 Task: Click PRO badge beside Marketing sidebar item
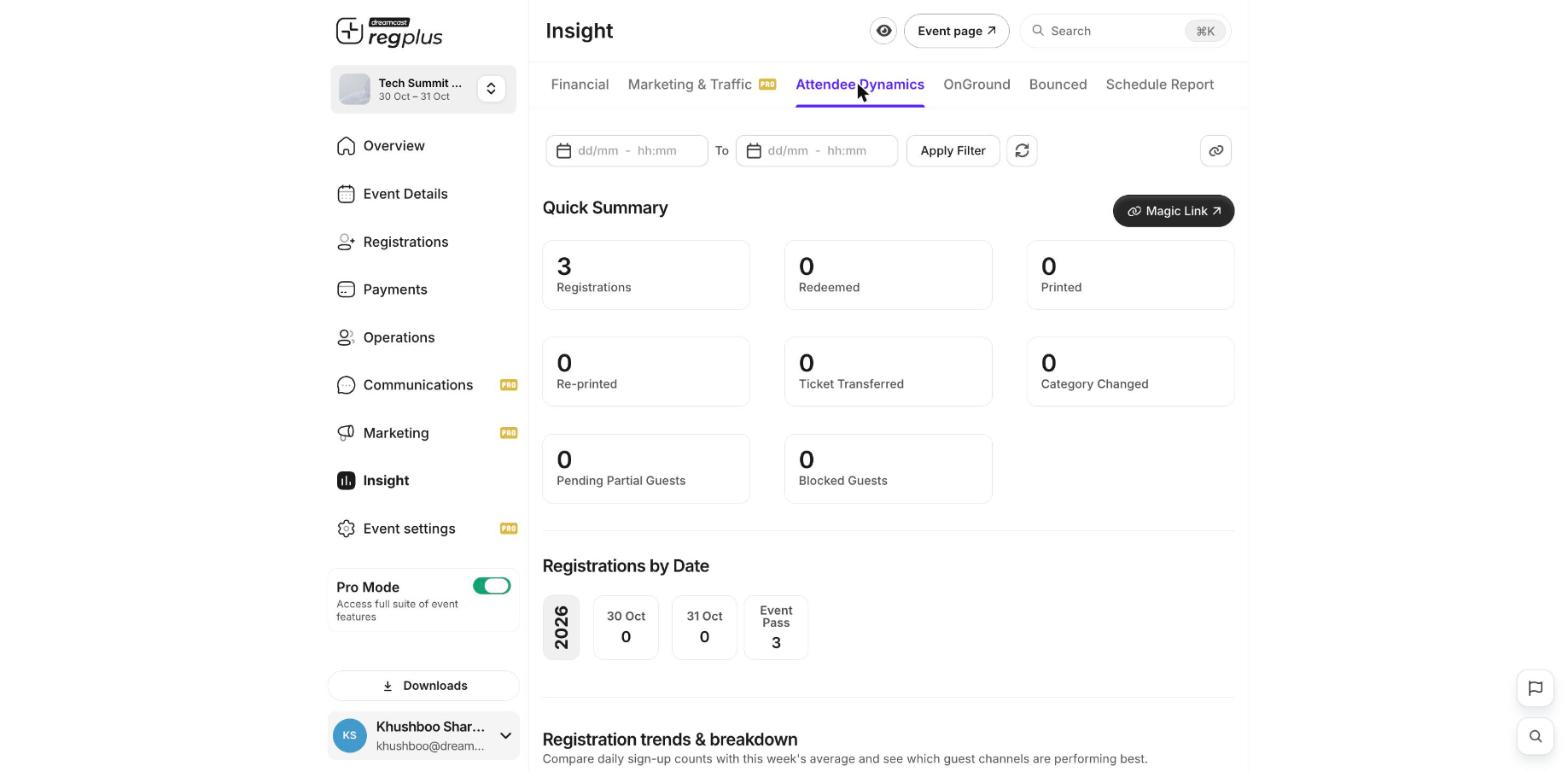click(x=508, y=433)
